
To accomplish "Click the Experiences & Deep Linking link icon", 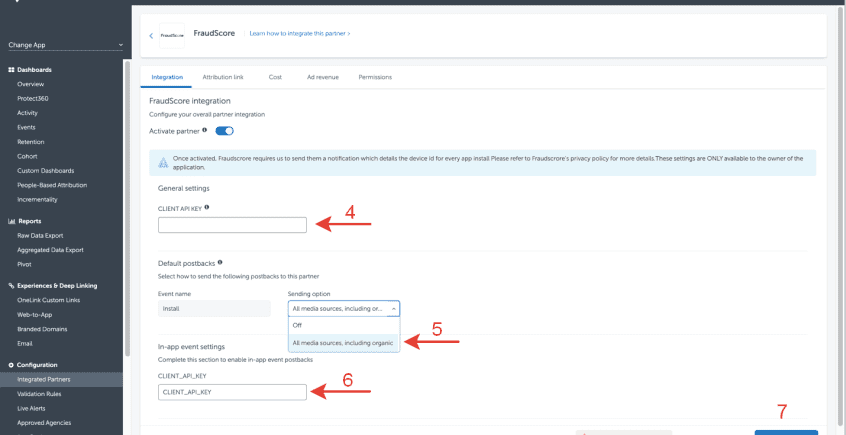I will 11,286.
